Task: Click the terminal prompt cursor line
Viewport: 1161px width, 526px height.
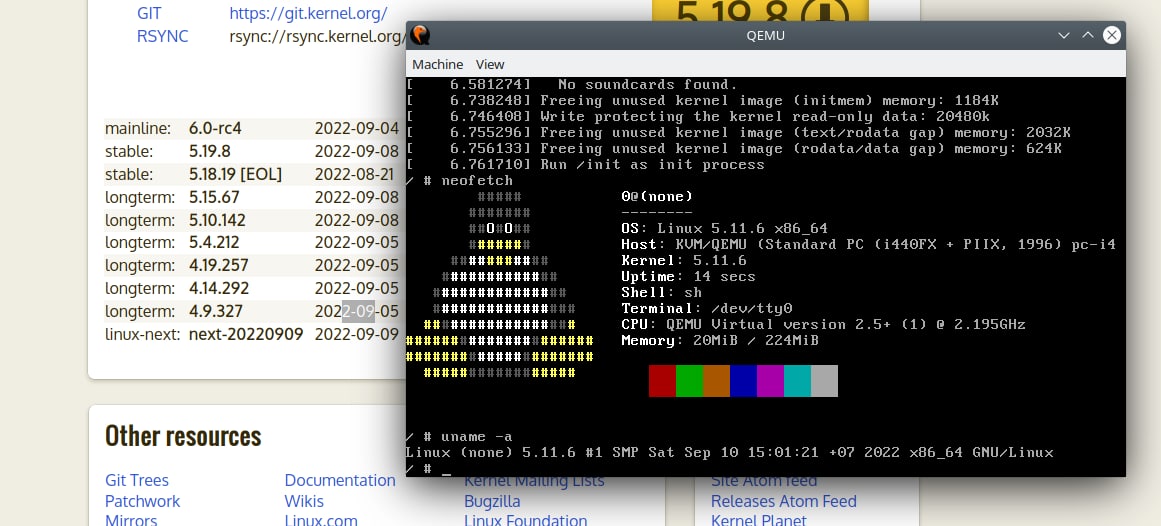Action: (x=428, y=469)
